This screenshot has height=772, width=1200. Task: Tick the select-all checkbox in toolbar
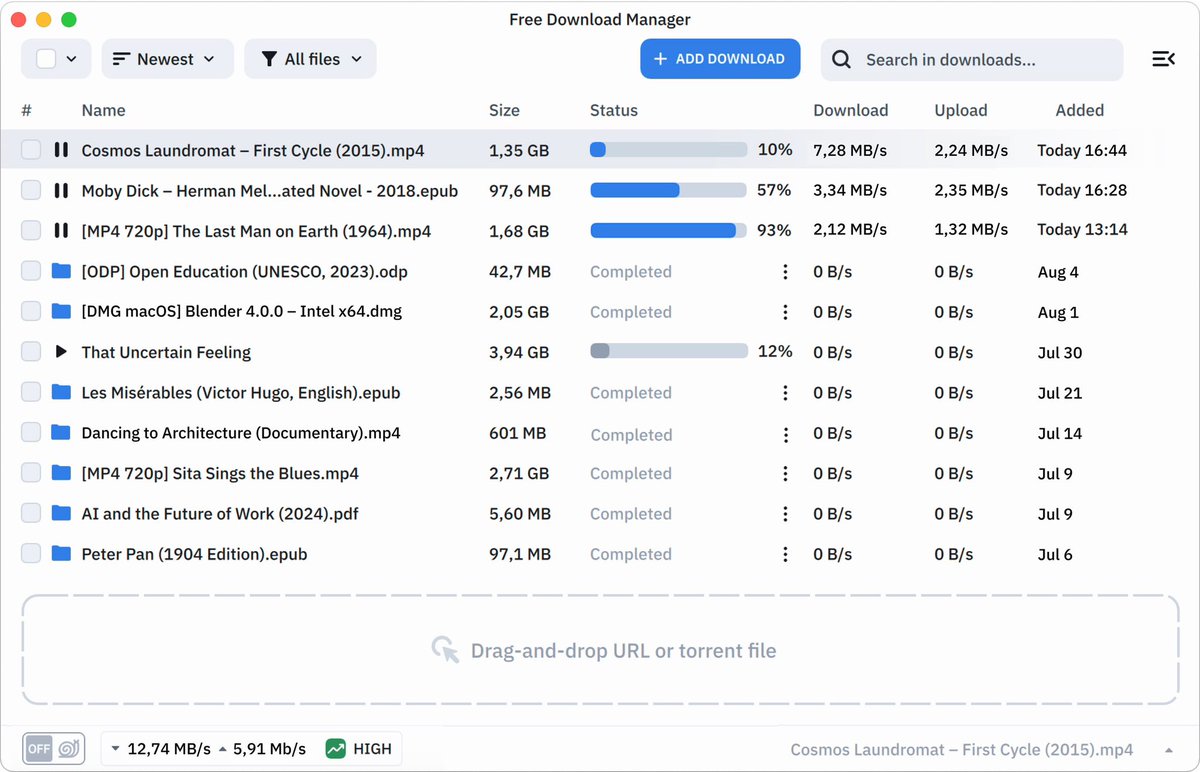click(x=46, y=59)
